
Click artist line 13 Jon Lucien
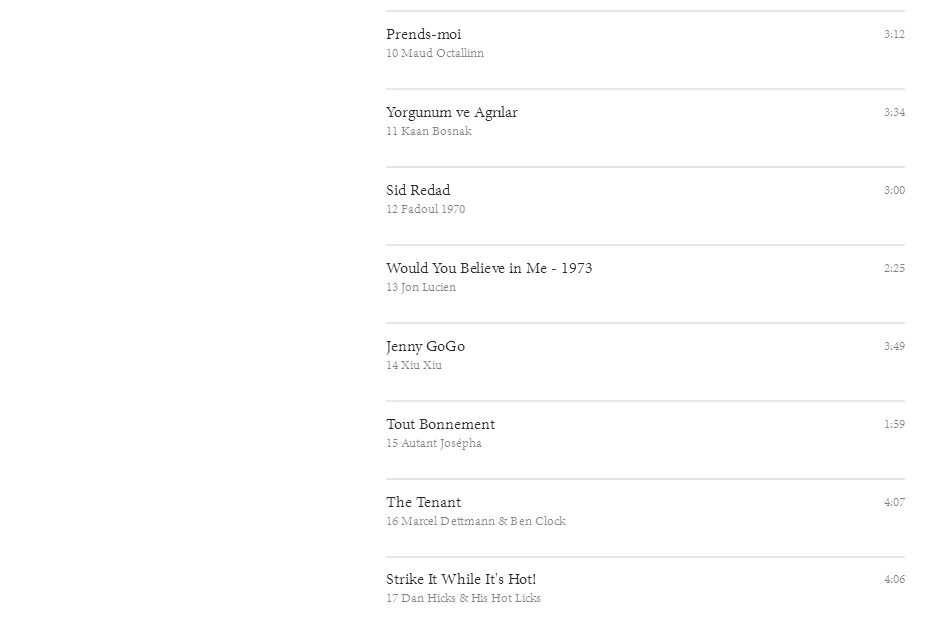coord(421,287)
